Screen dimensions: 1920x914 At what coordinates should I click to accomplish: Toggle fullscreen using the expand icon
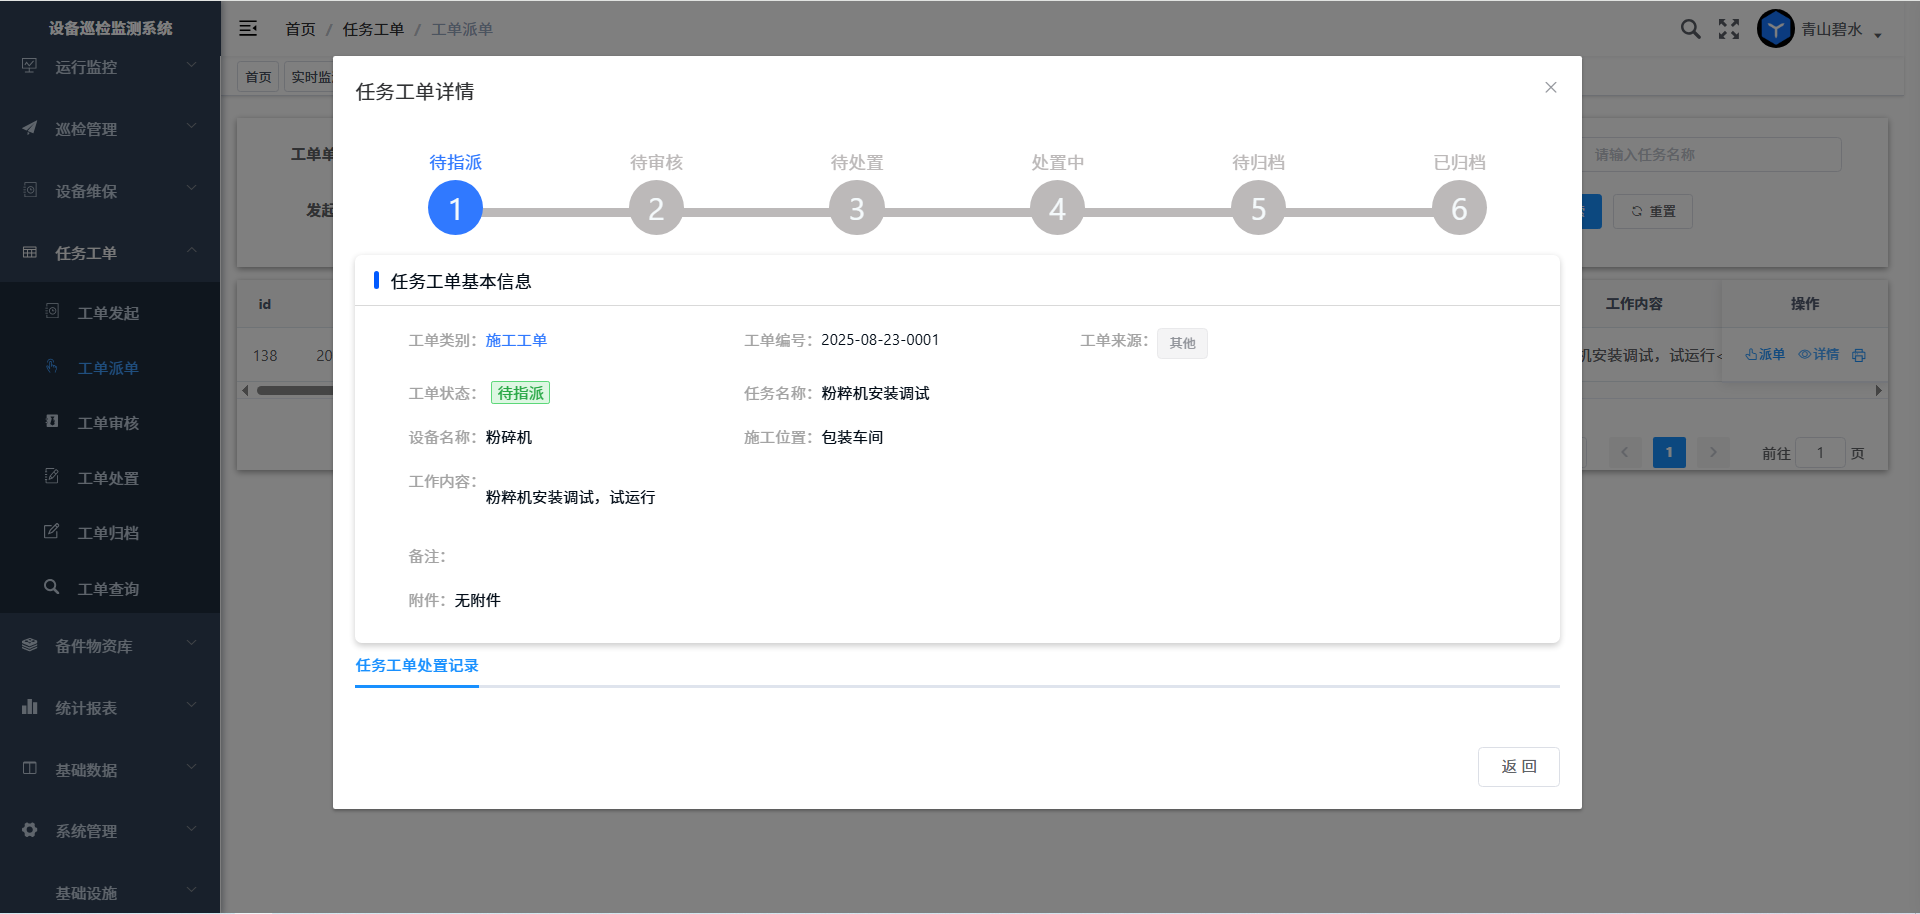(x=1729, y=29)
